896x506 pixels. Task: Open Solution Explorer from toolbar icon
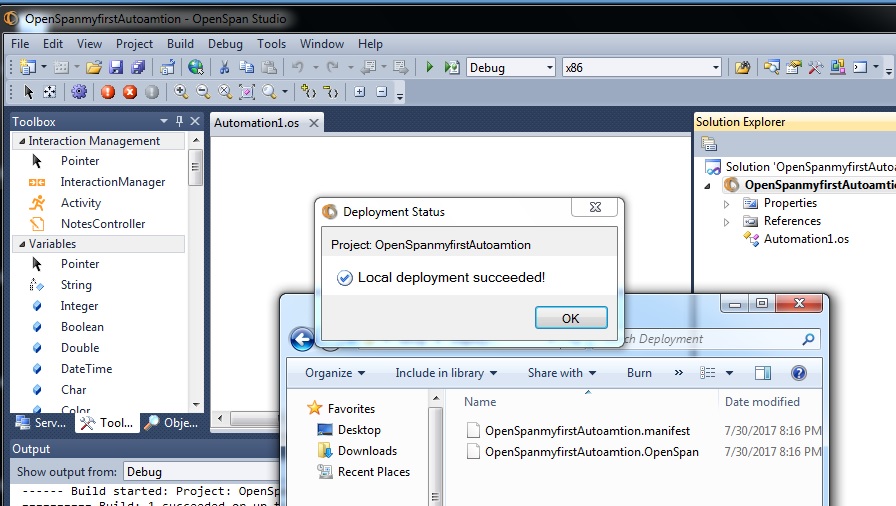tap(771, 67)
